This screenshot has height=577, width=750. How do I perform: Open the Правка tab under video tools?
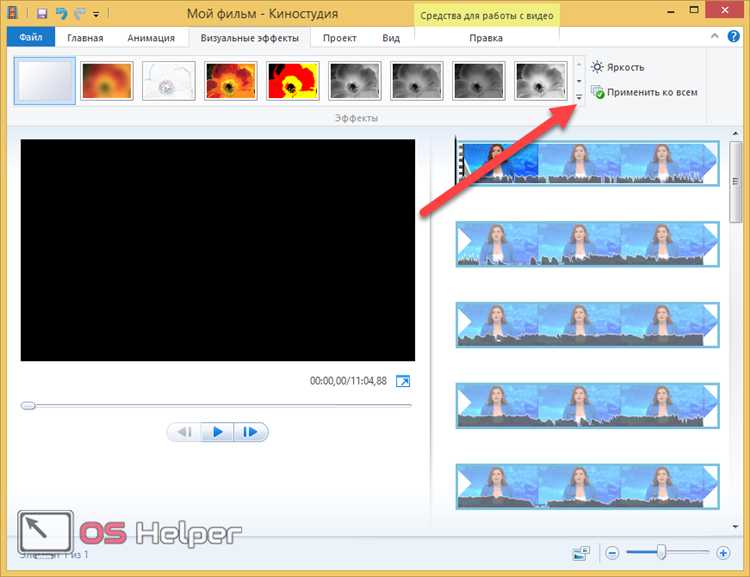[x=486, y=38]
